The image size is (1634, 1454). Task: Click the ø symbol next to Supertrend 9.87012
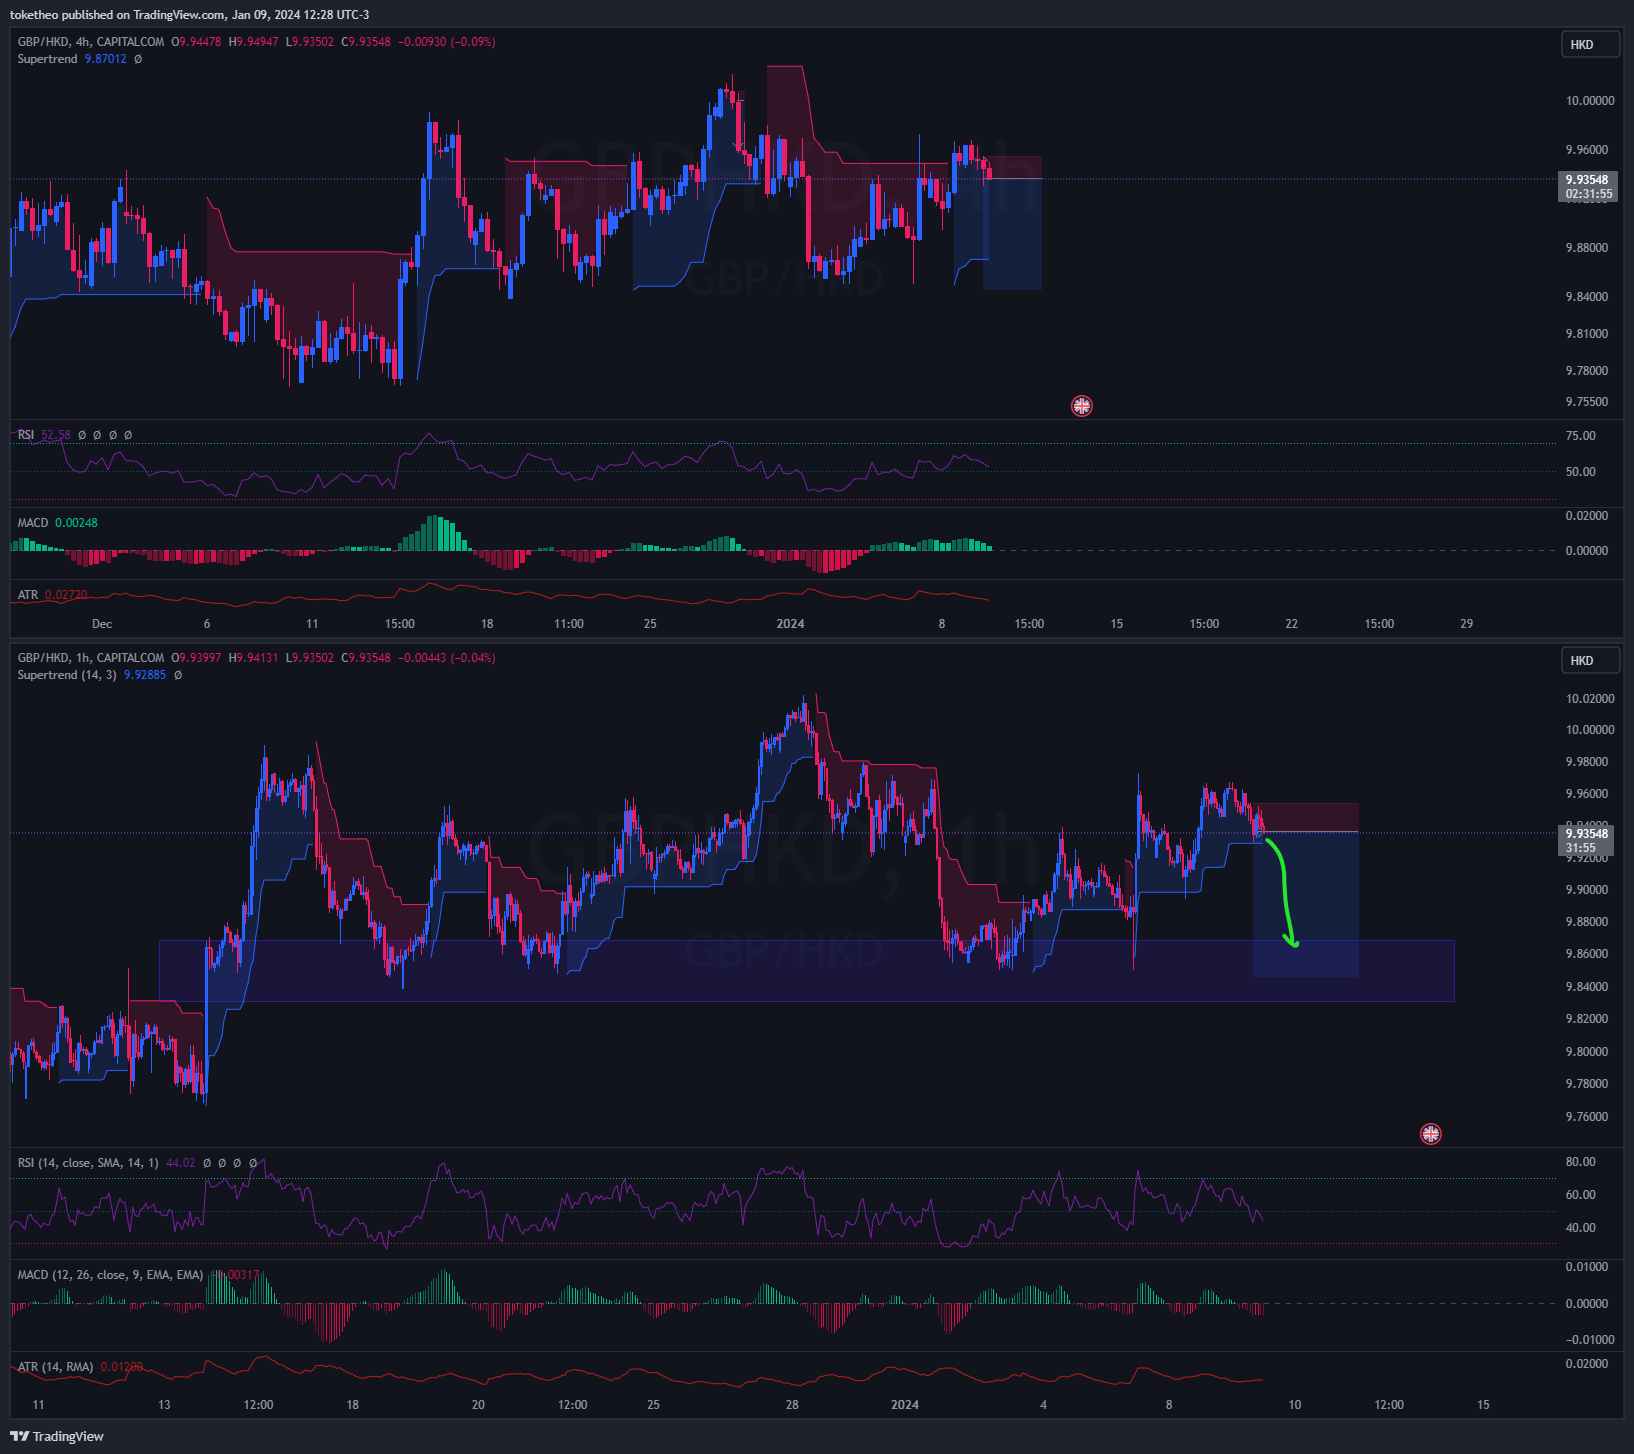(138, 59)
